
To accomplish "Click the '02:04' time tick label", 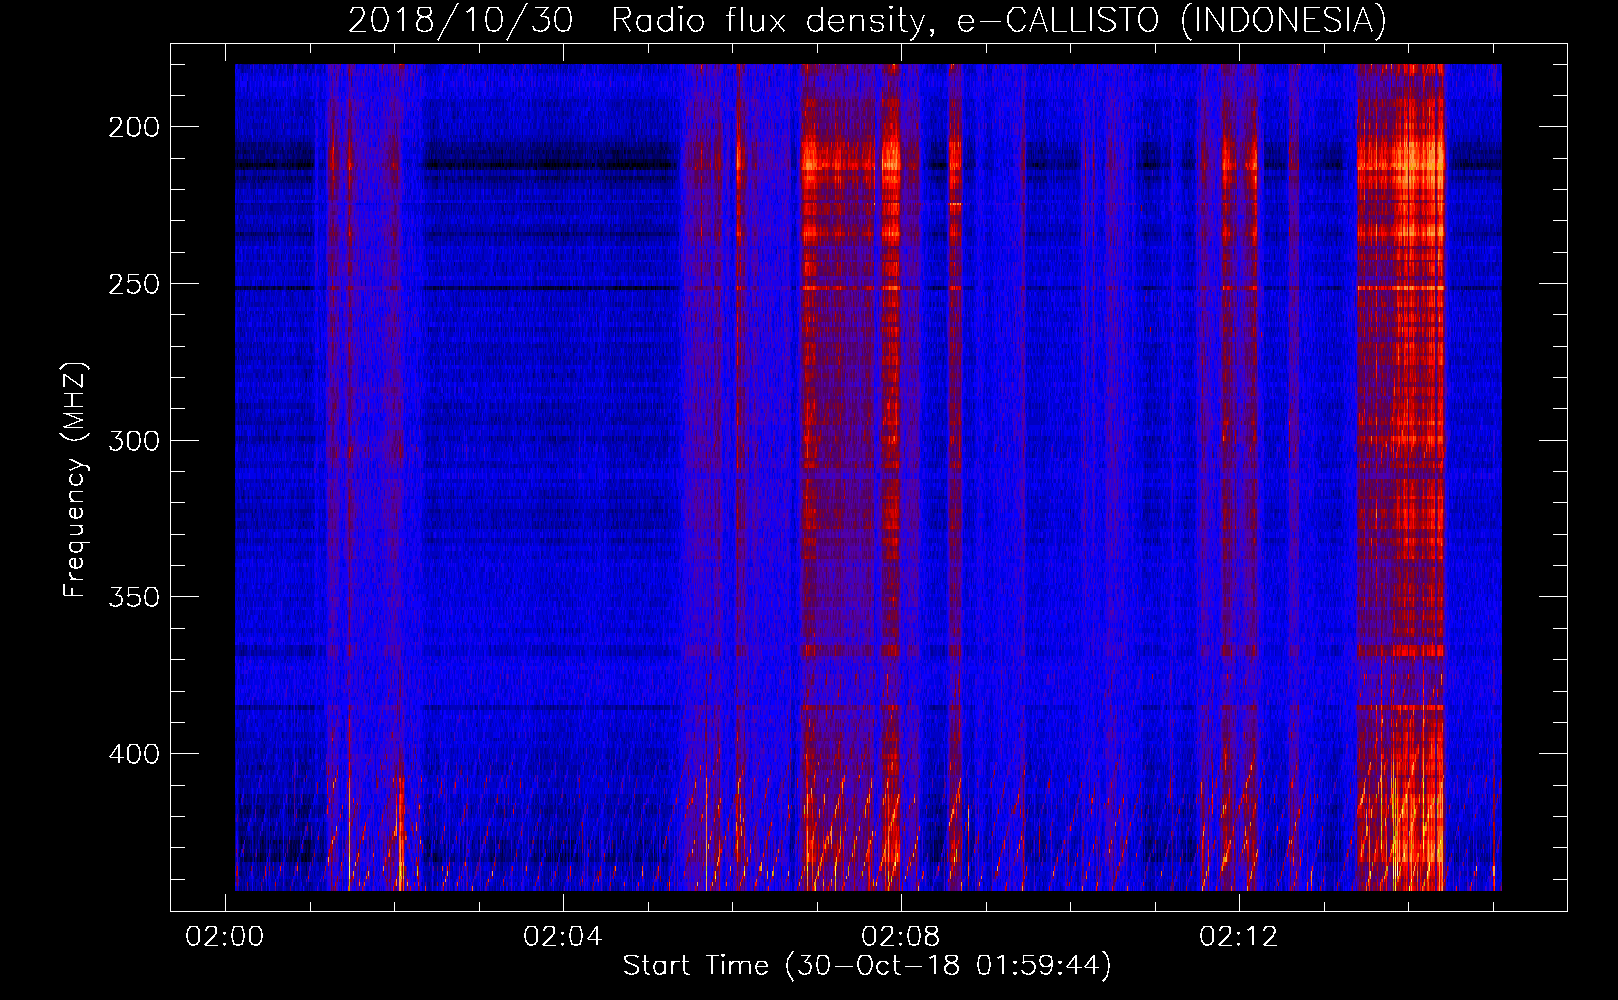I will pos(563,937).
